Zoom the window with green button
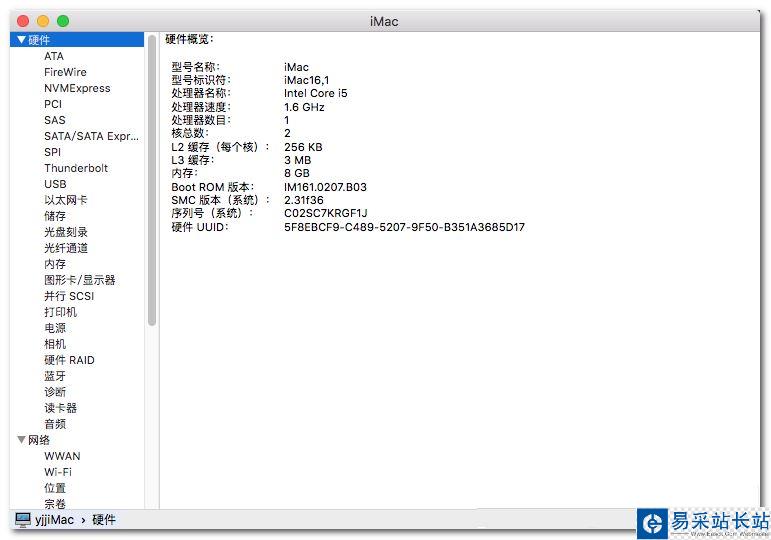This screenshot has width=771, height=540. point(63,21)
